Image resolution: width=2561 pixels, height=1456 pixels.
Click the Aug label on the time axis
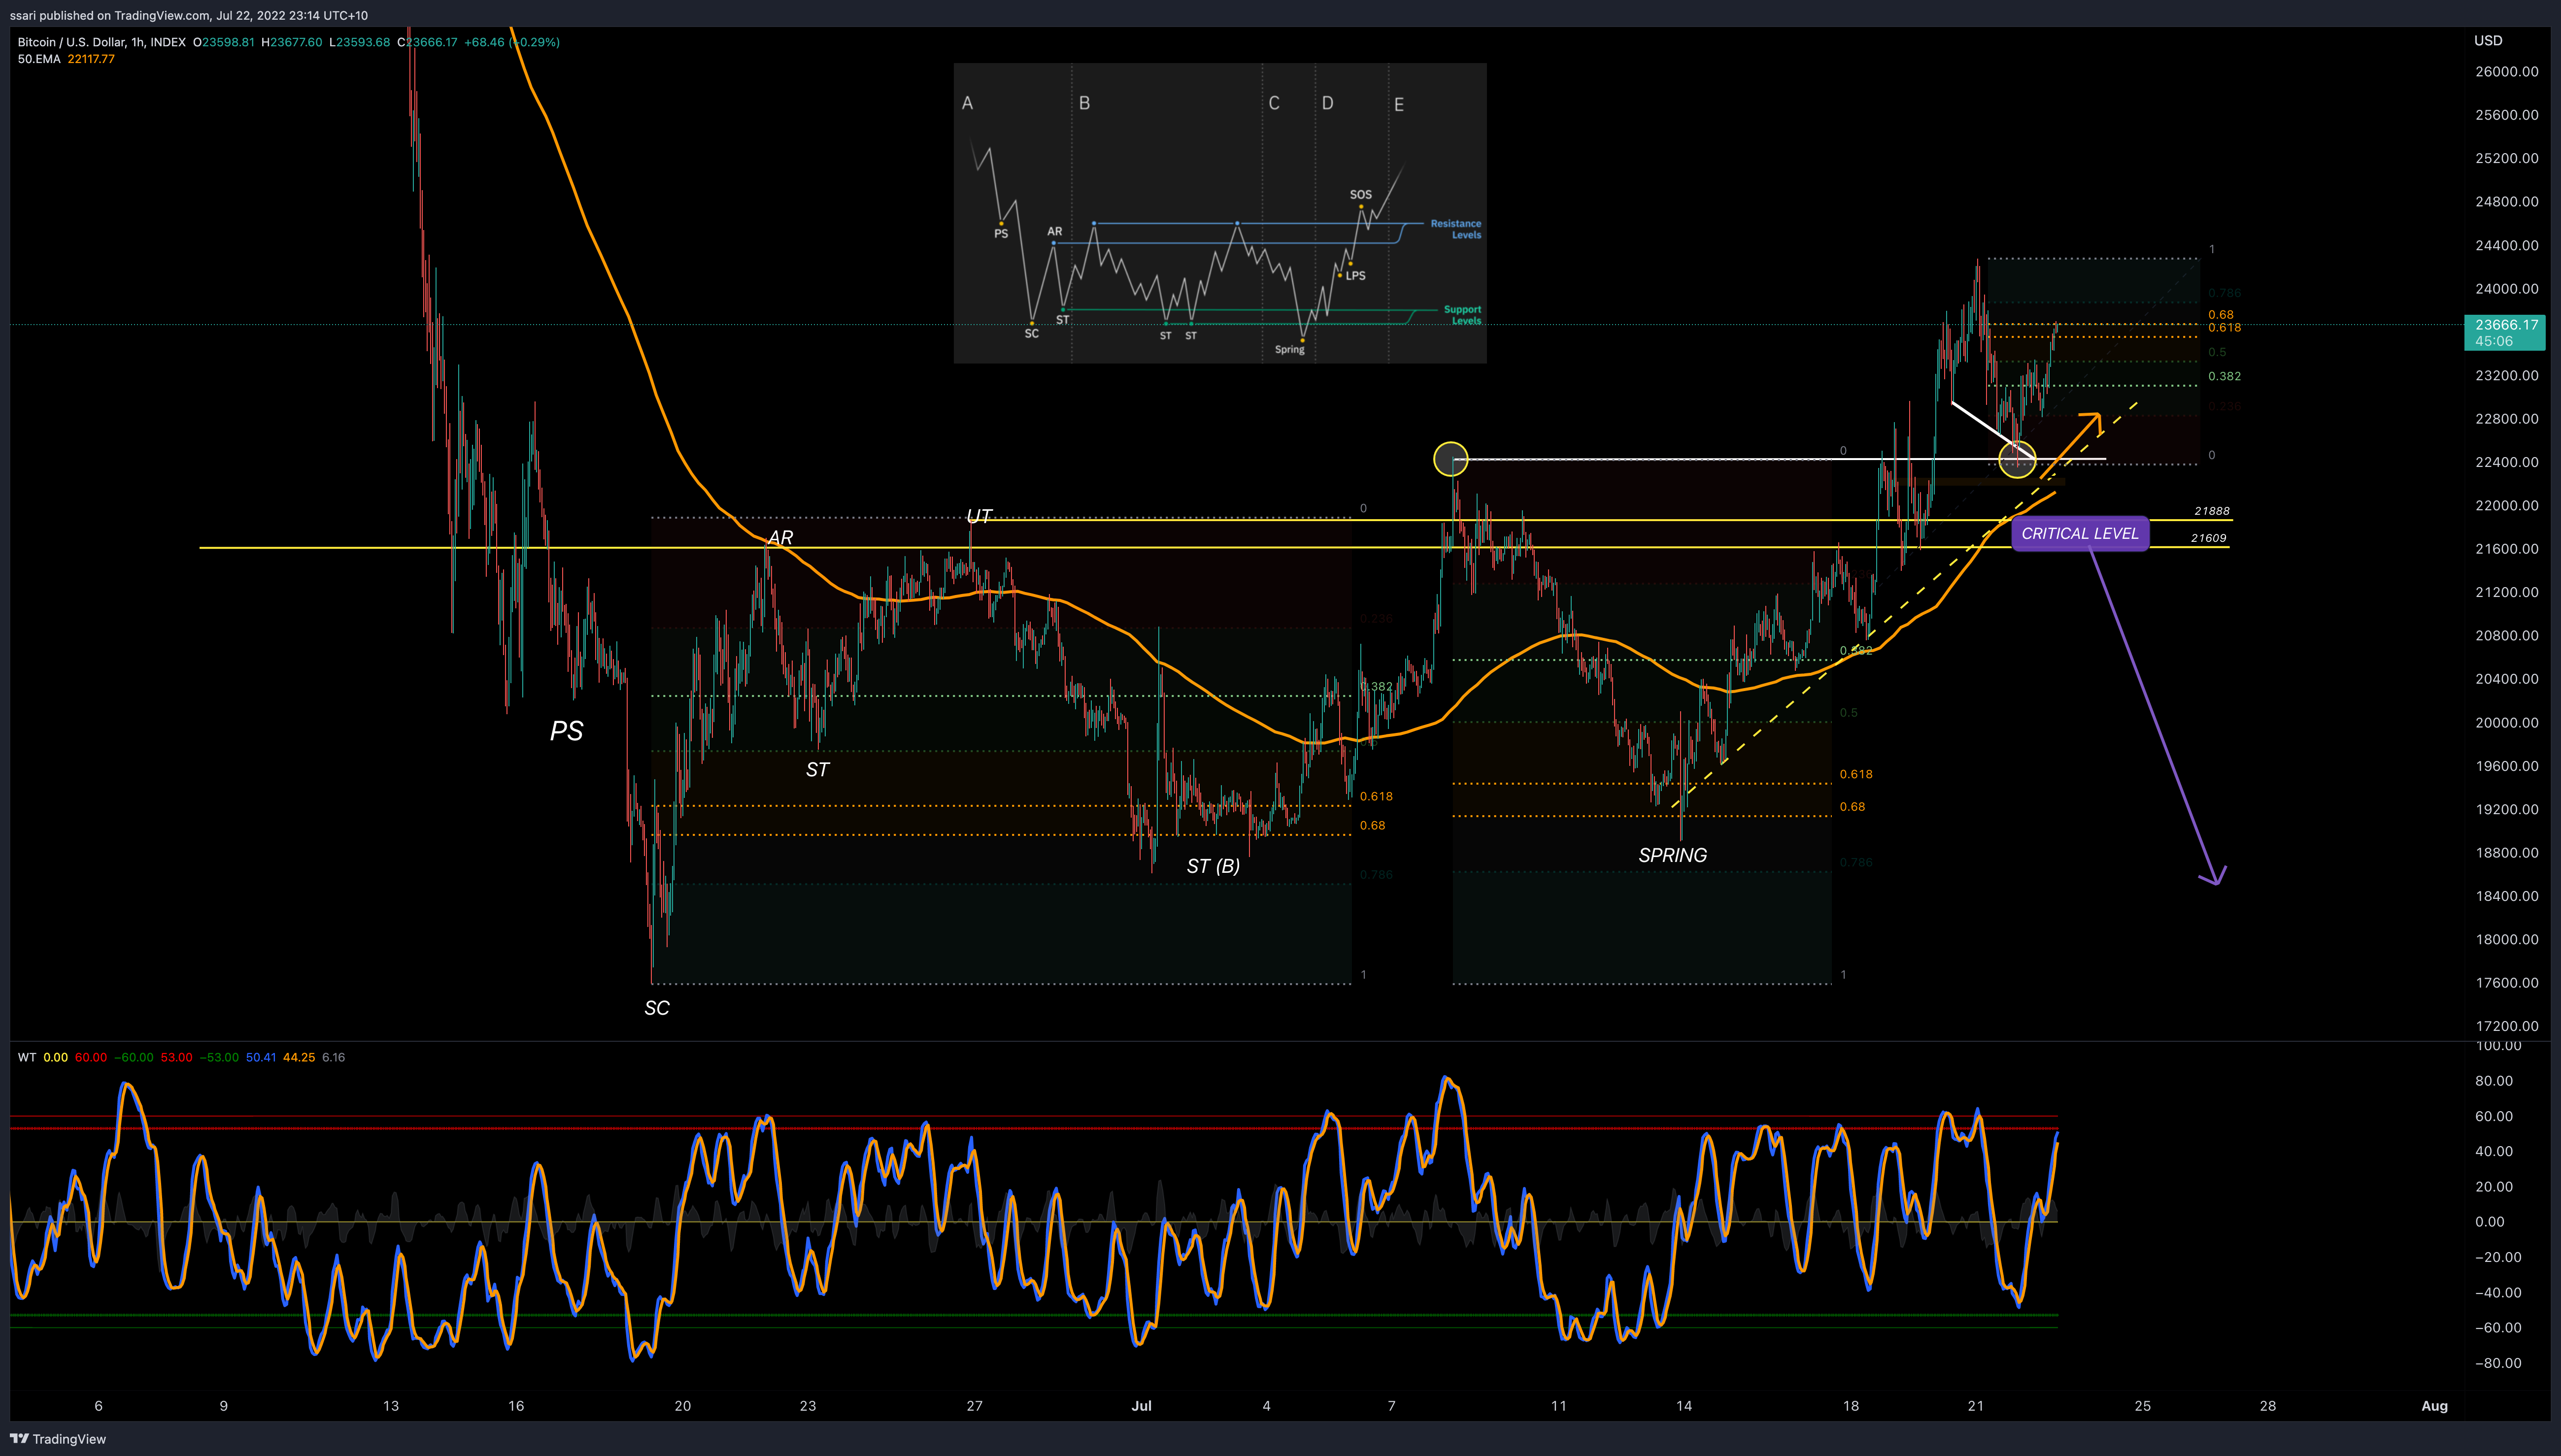tap(2434, 1406)
